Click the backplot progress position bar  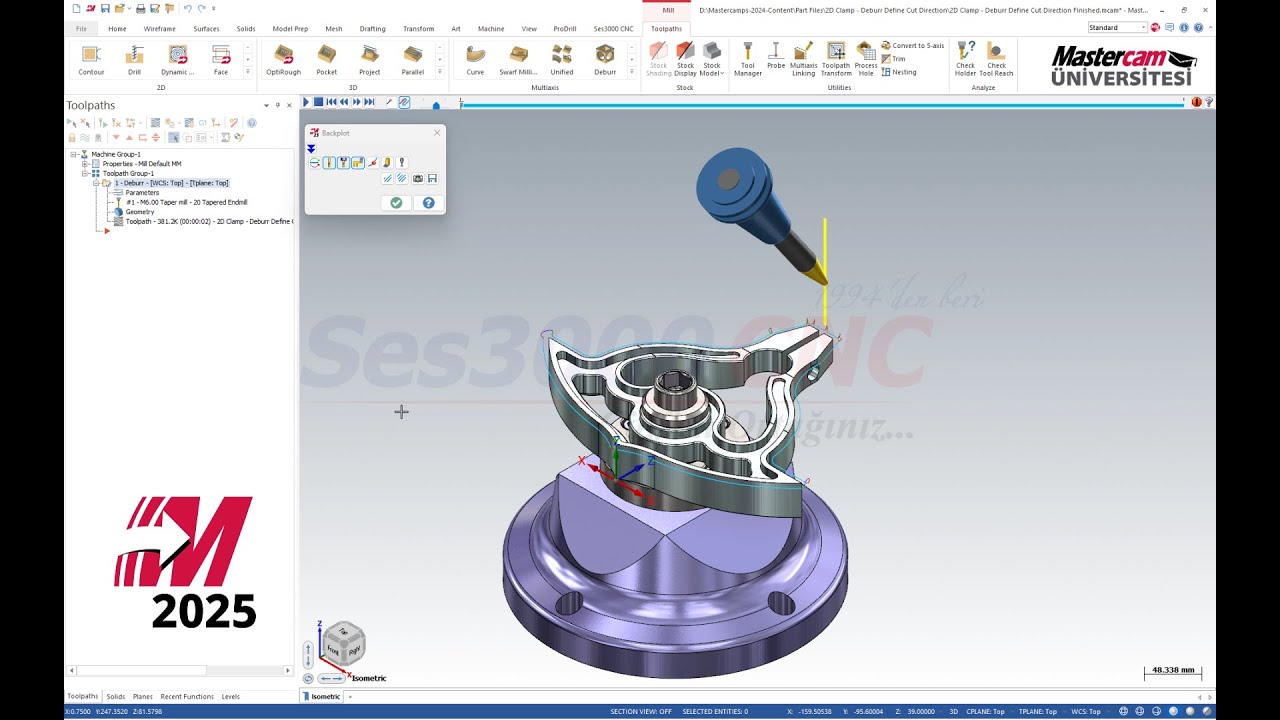[x=822, y=104]
